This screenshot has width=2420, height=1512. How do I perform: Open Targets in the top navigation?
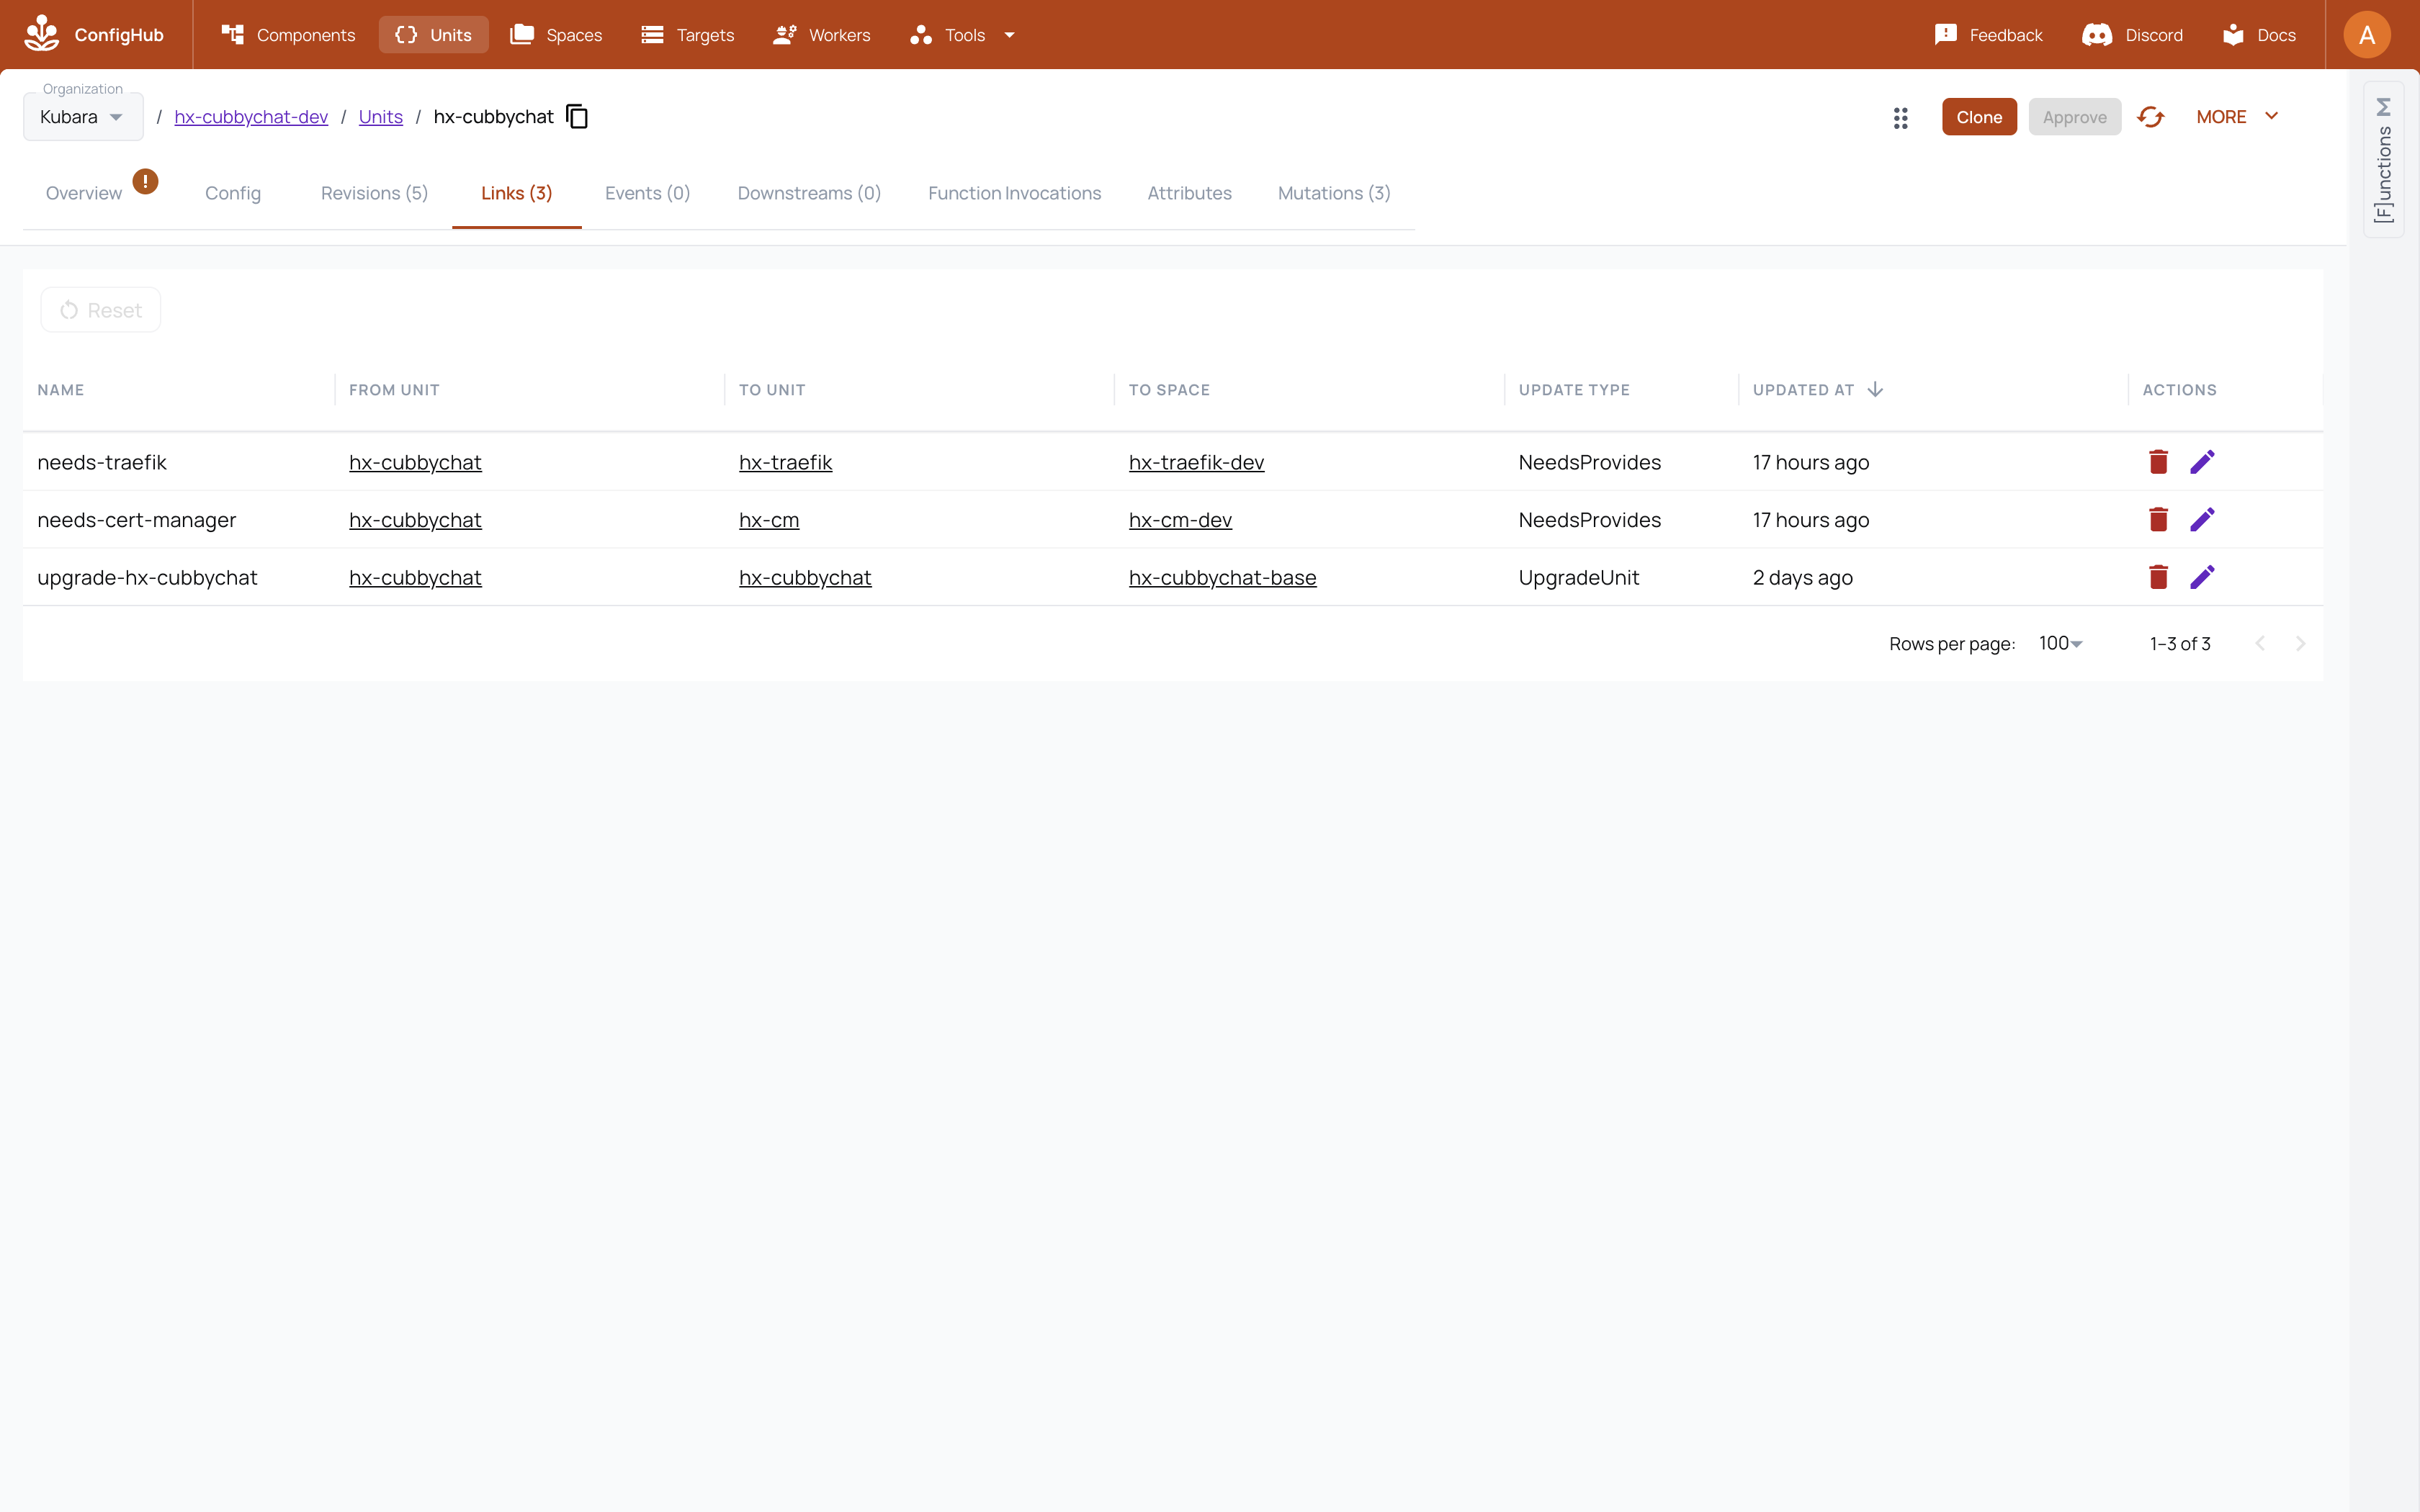point(688,35)
